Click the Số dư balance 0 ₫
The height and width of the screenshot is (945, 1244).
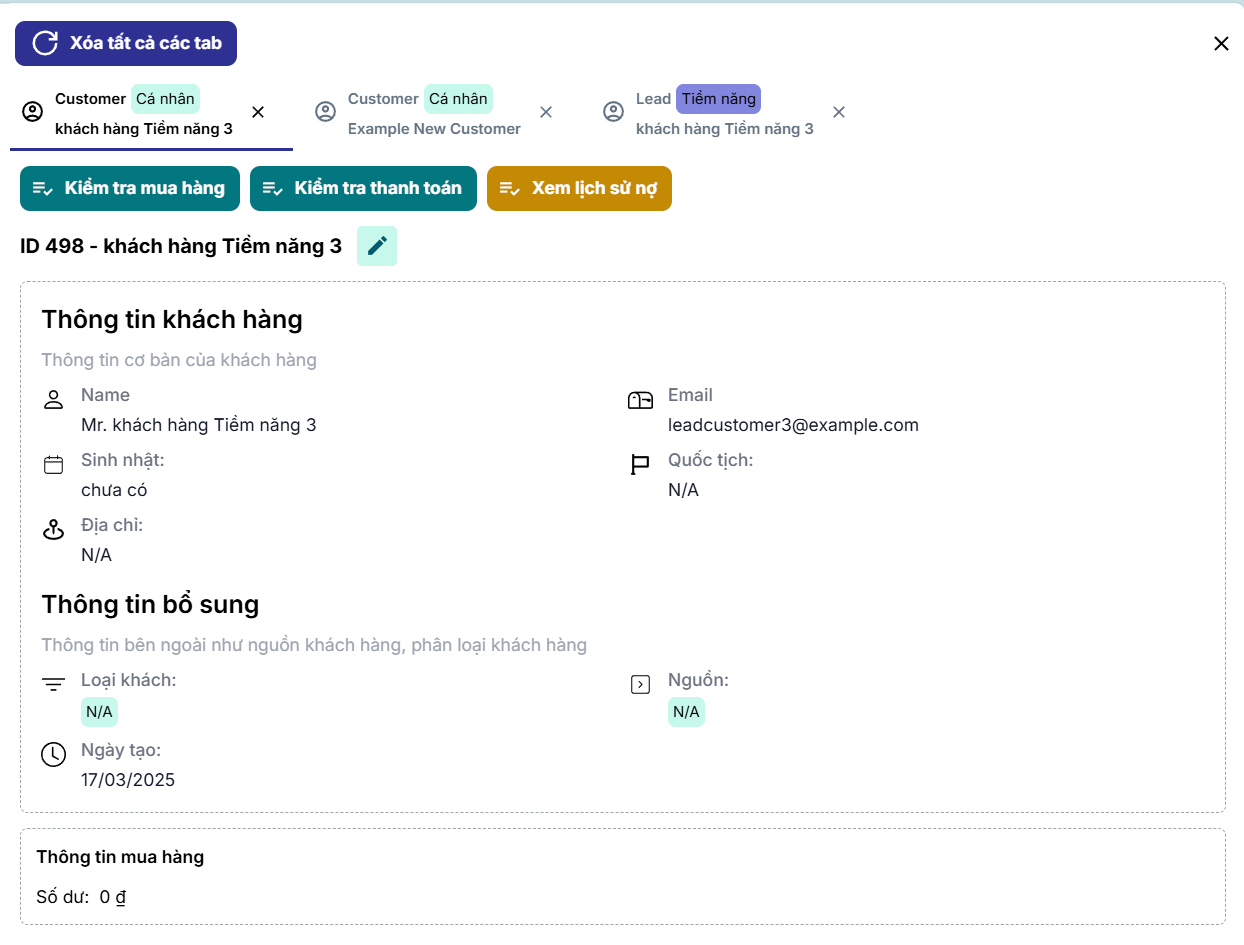click(113, 897)
